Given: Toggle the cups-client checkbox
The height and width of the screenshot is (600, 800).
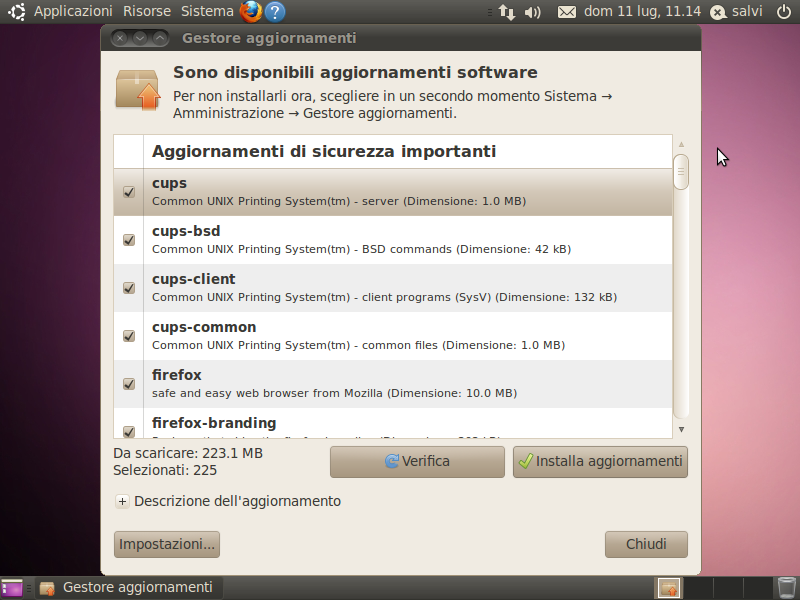Looking at the screenshot, I should 129,288.
